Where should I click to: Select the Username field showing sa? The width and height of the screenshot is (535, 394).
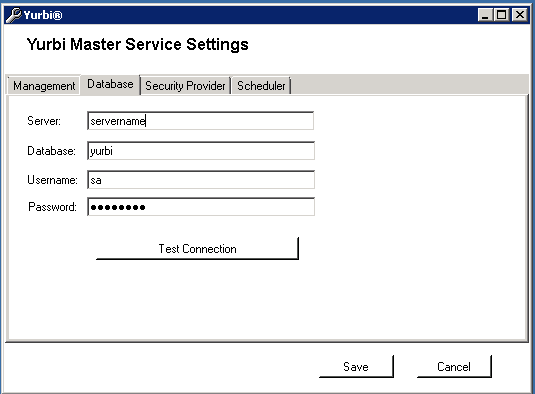pyautogui.click(x=201, y=180)
